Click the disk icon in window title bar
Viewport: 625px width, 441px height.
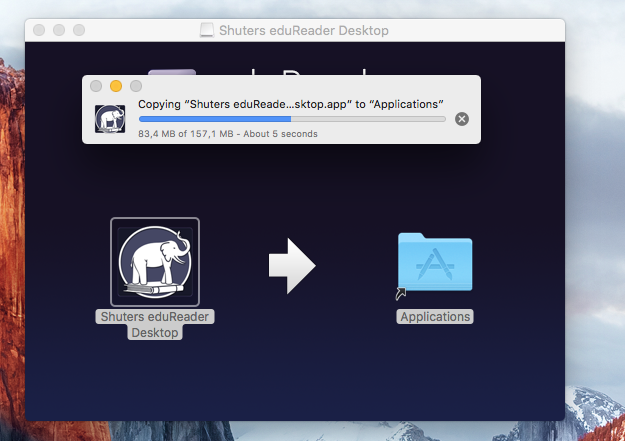pos(206,30)
